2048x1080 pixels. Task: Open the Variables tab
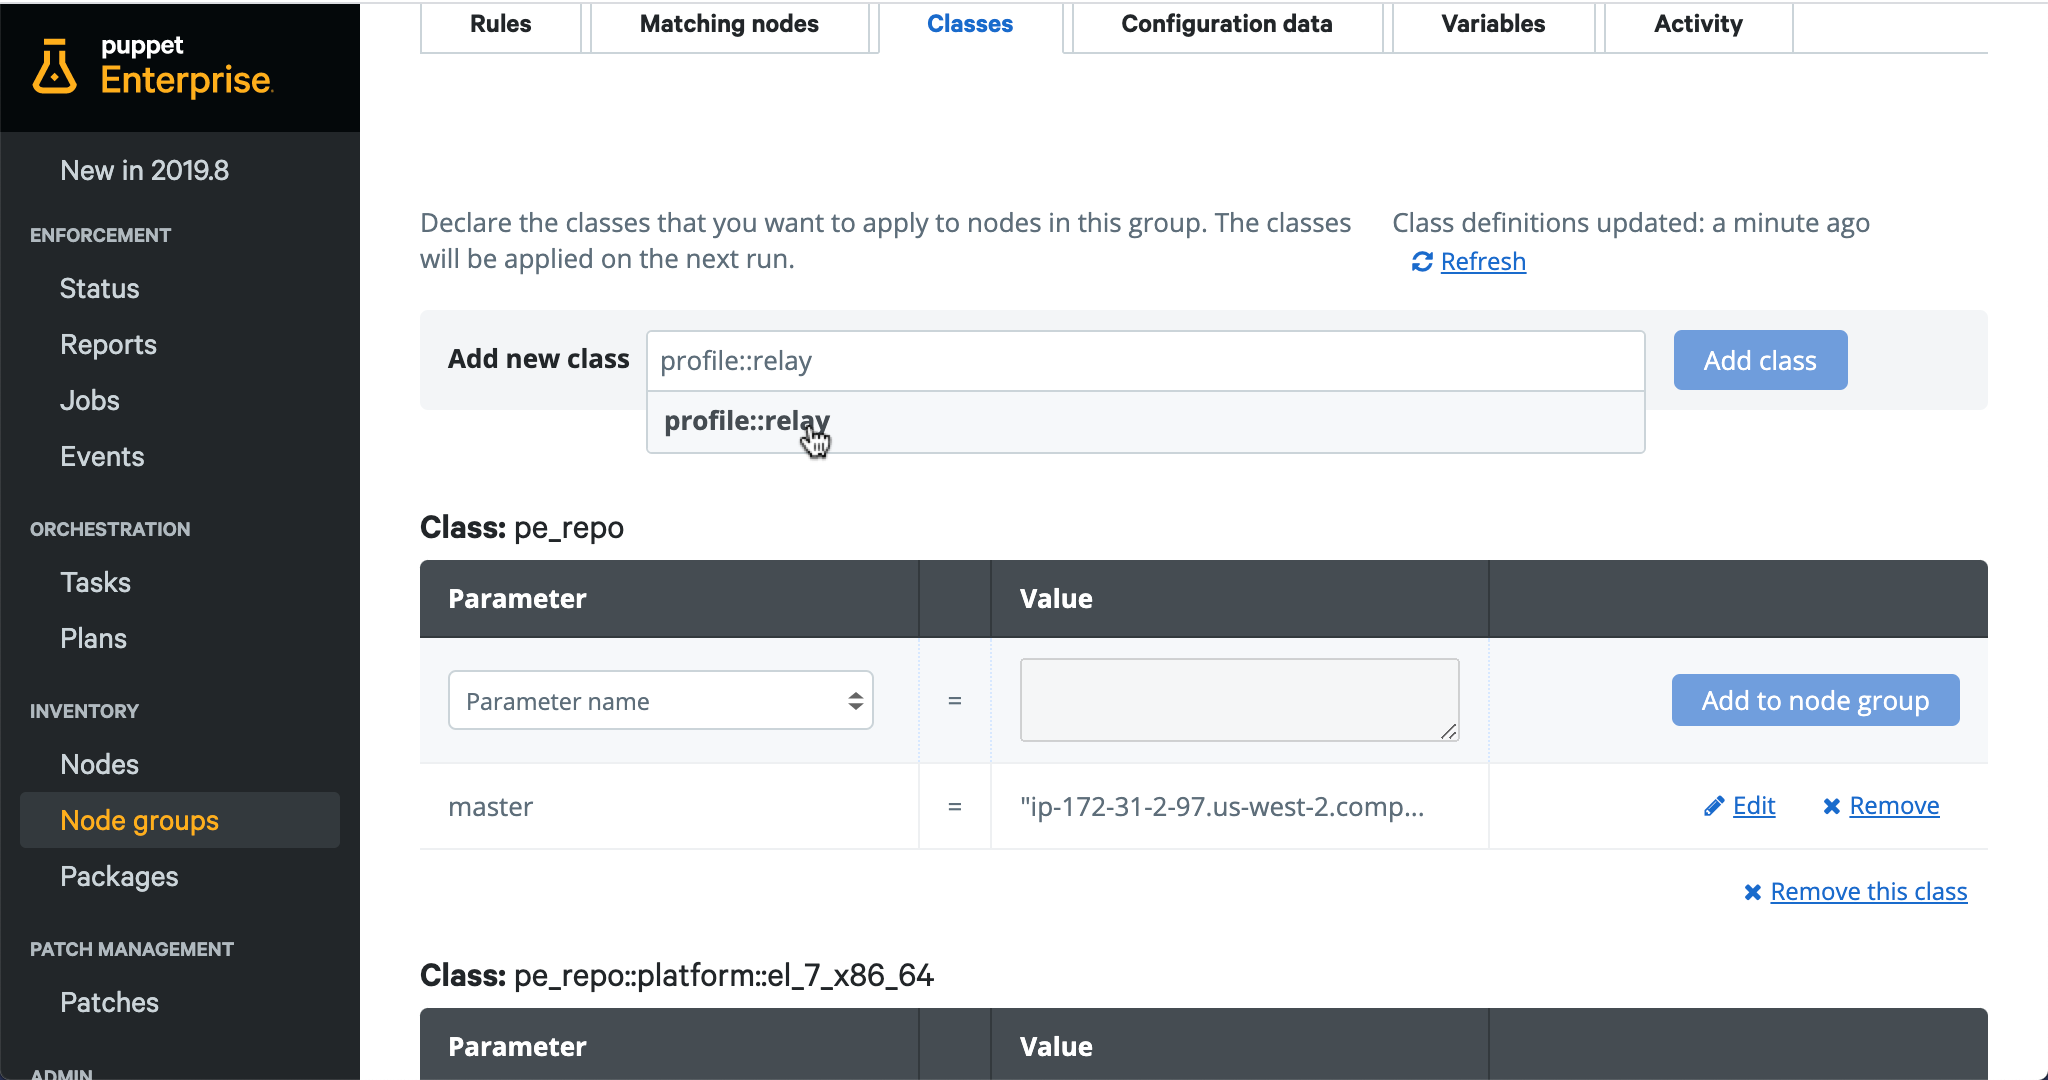click(1493, 25)
